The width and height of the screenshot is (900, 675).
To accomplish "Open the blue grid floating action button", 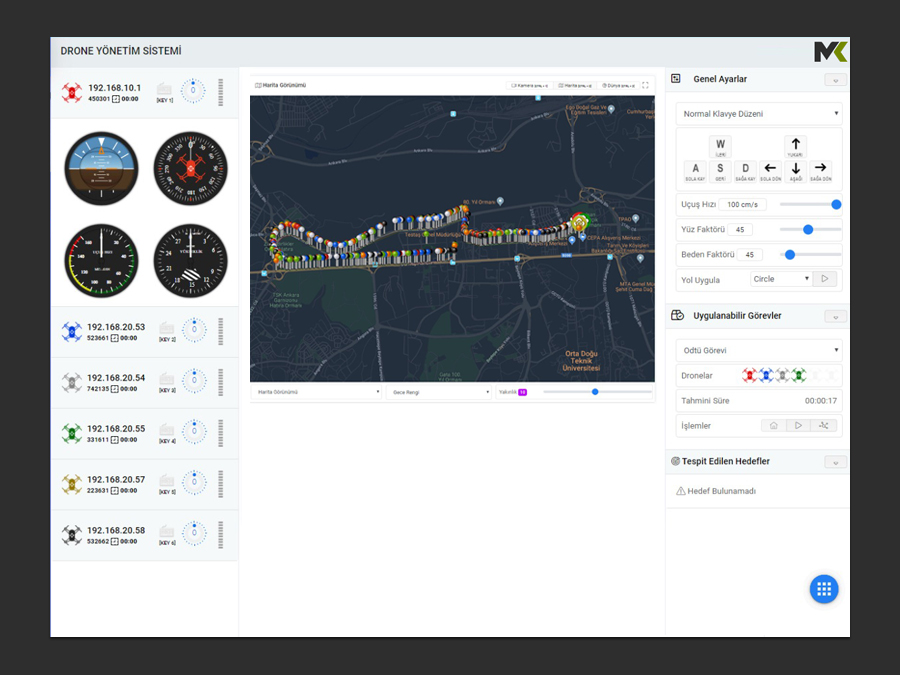I will pos(824,589).
